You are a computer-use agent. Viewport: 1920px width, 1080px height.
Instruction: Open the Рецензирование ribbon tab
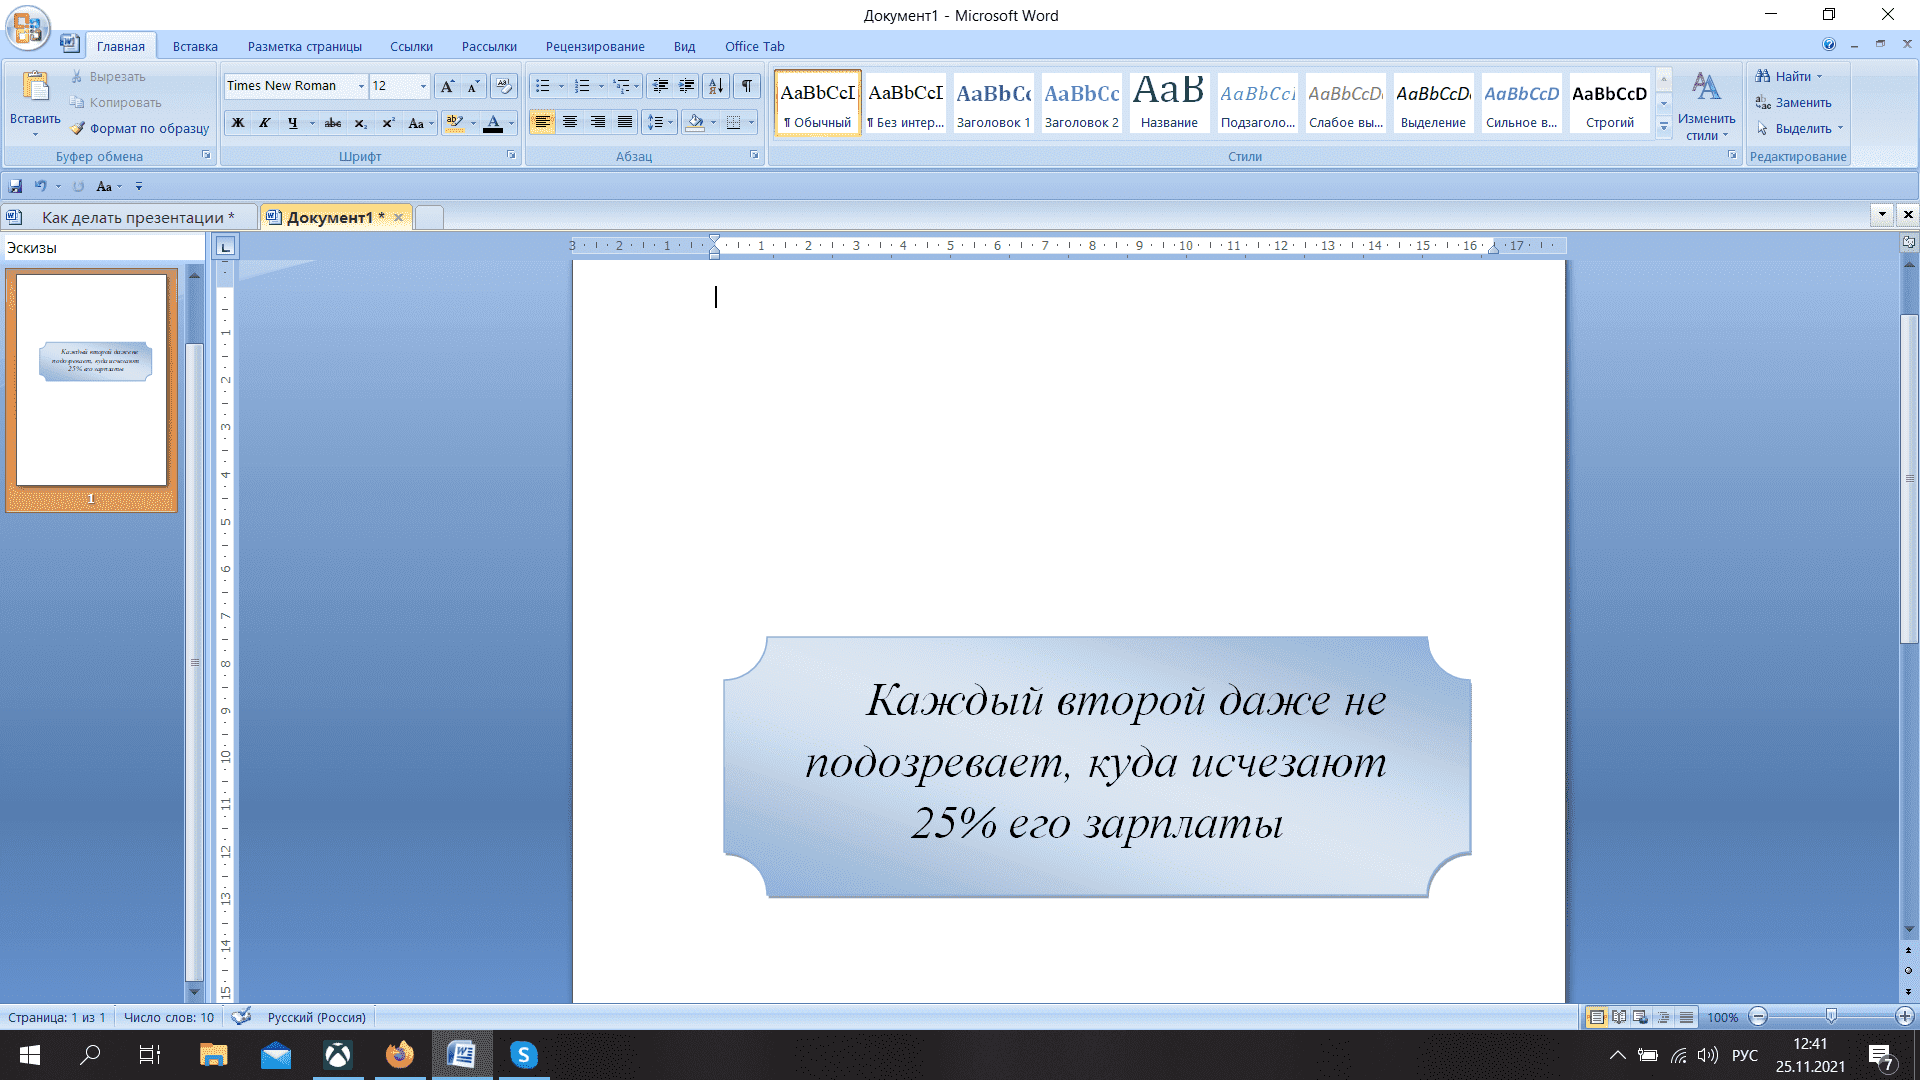[x=599, y=46]
